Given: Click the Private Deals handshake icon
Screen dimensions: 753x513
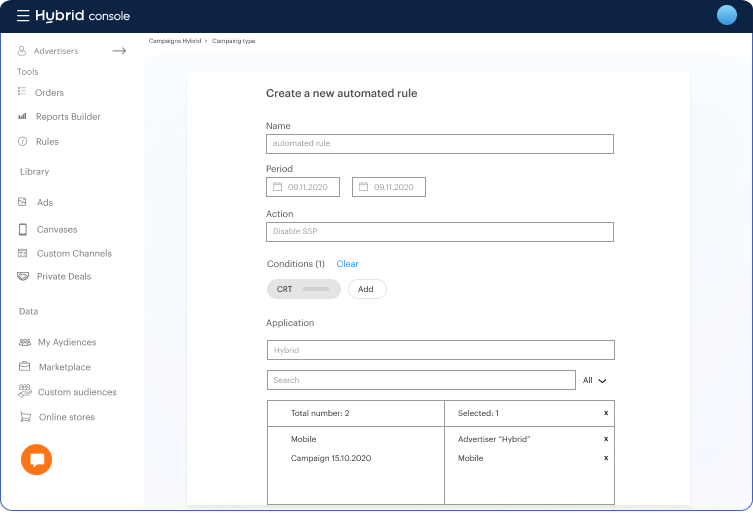Looking at the screenshot, I should pos(23,276).
